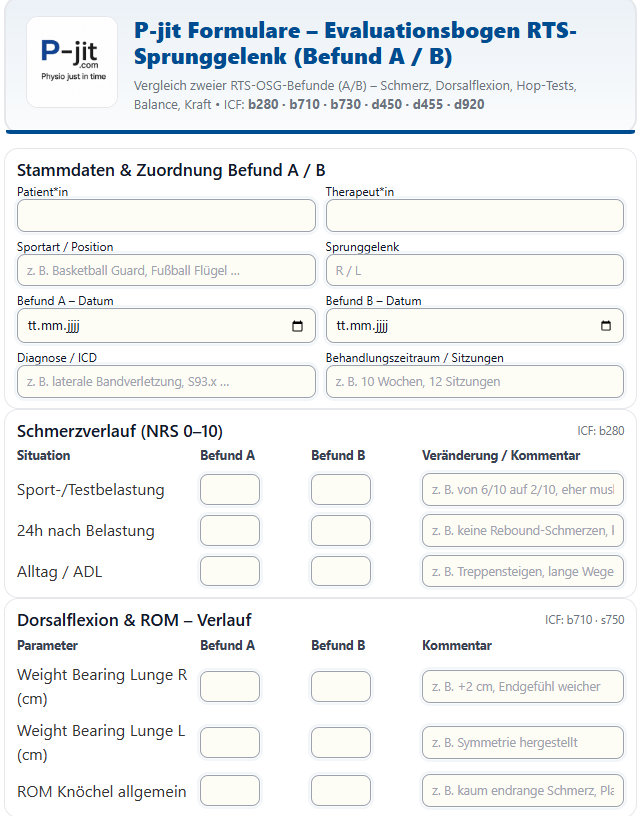Click Befund B for Weight Bearing Lunge L
The height and width of the screenshot is (816, 644).
[340, 743]
